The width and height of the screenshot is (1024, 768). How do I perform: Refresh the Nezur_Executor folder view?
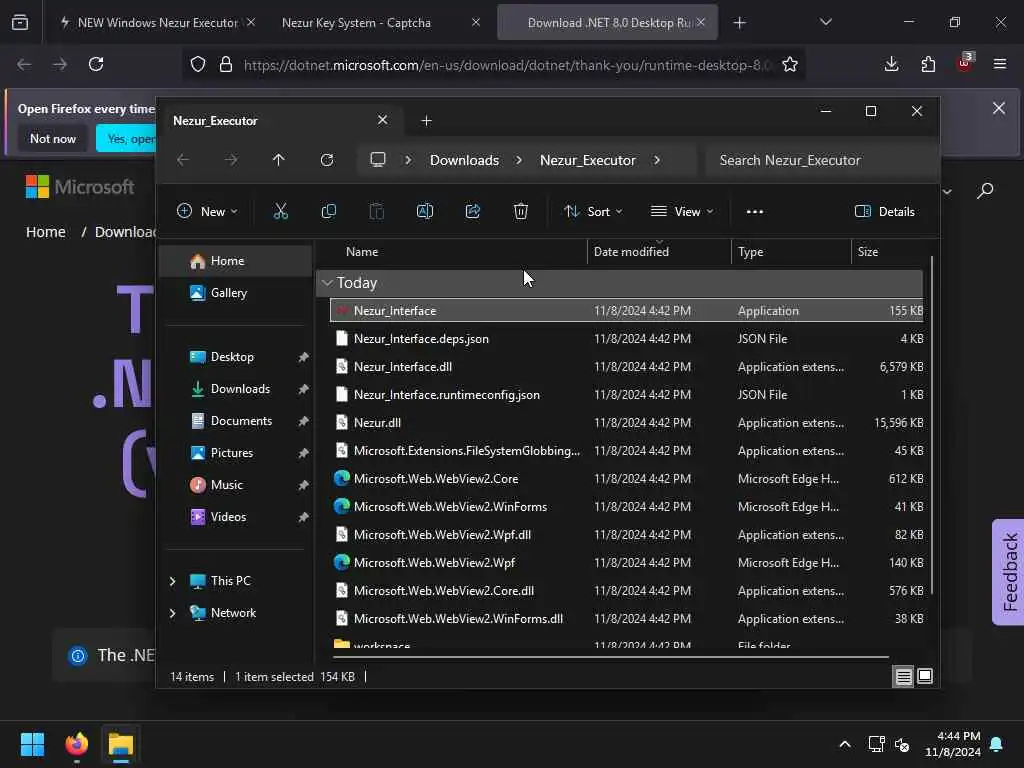pyautogui.click(x=327, y=160)
